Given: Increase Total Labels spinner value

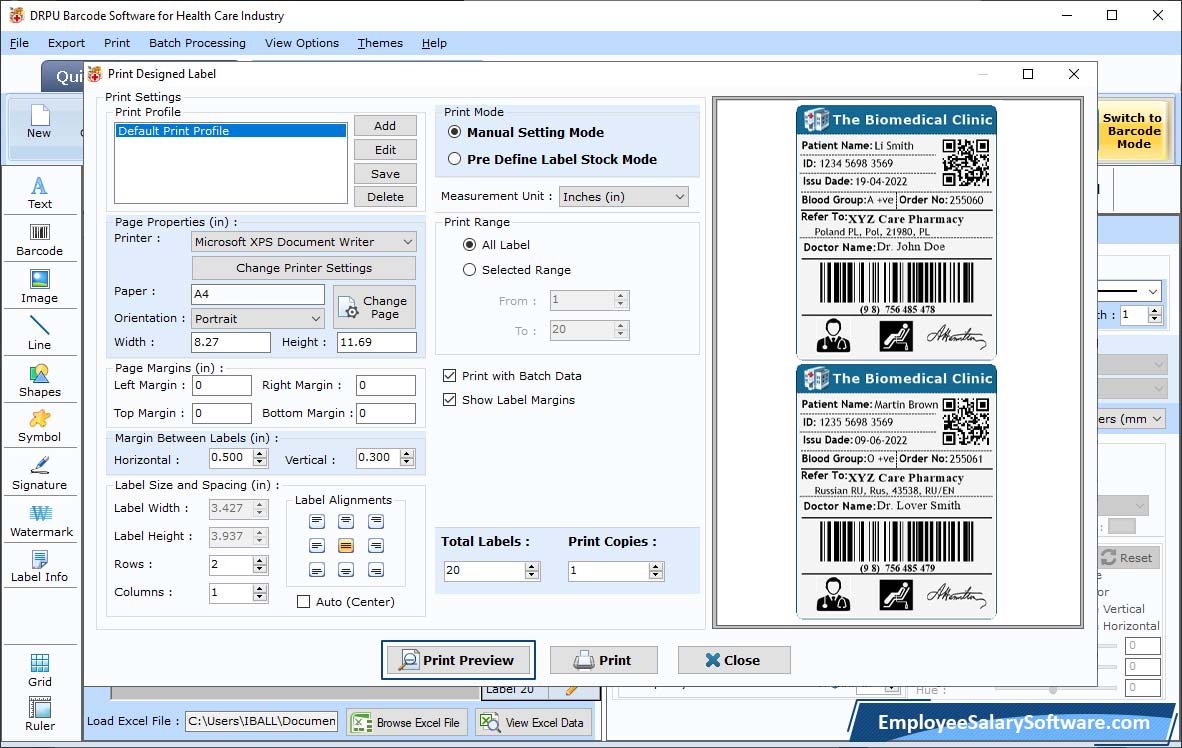Looking at the screenshot, I should [531, 566].
